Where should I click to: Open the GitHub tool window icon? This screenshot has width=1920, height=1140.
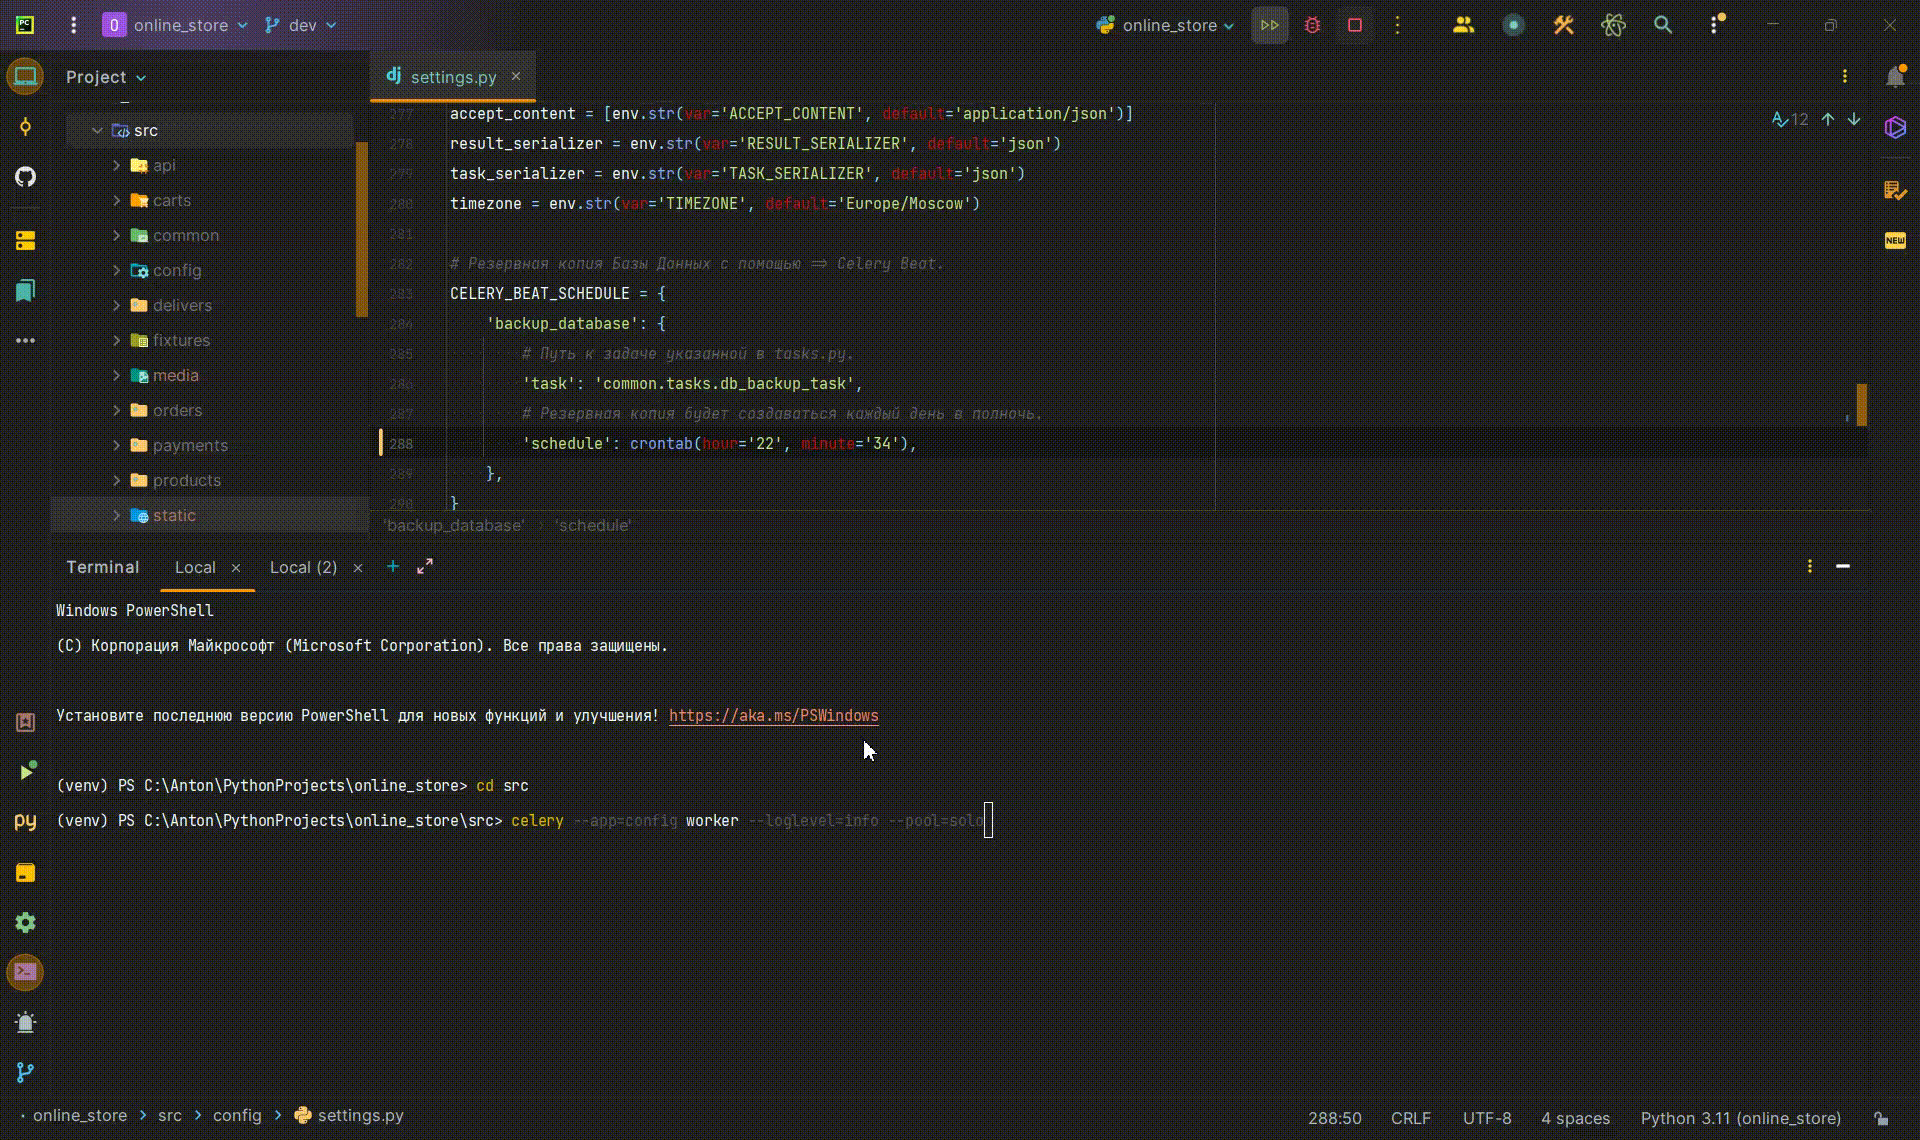point(26,177)
